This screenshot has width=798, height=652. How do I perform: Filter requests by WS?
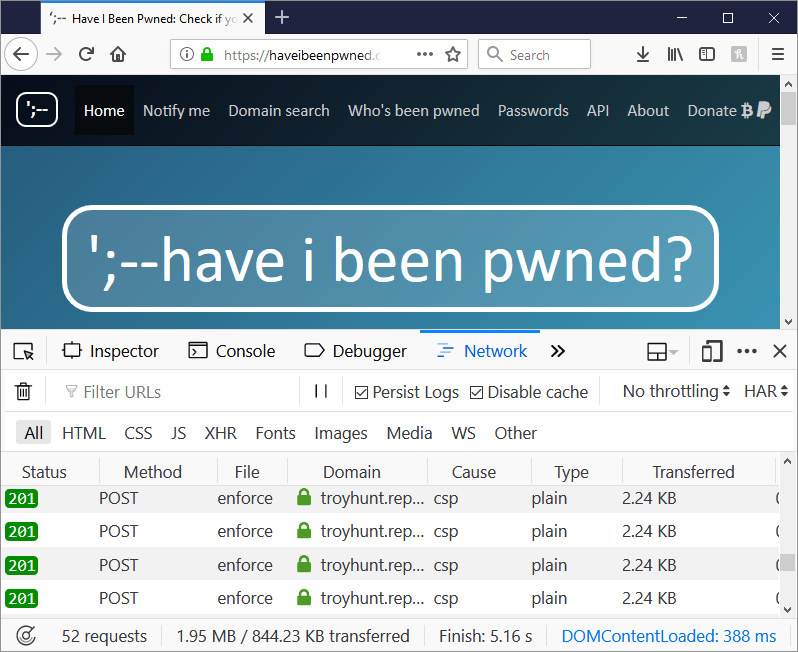[463, 433]
